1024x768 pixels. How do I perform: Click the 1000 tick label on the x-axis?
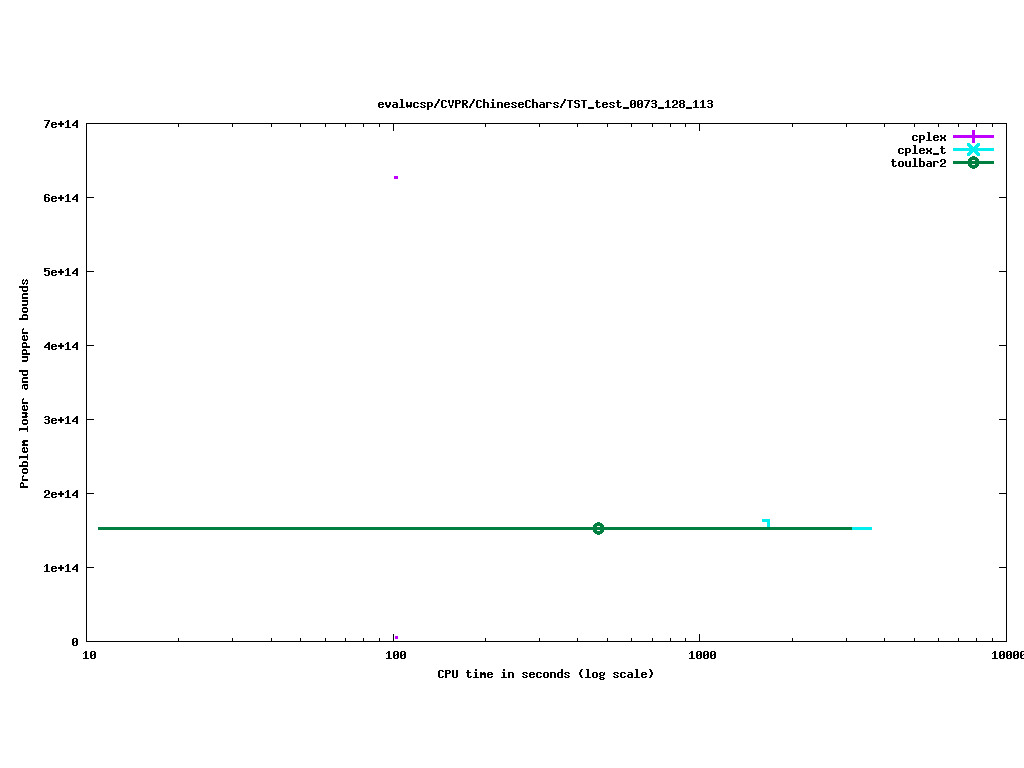(702, 656)
